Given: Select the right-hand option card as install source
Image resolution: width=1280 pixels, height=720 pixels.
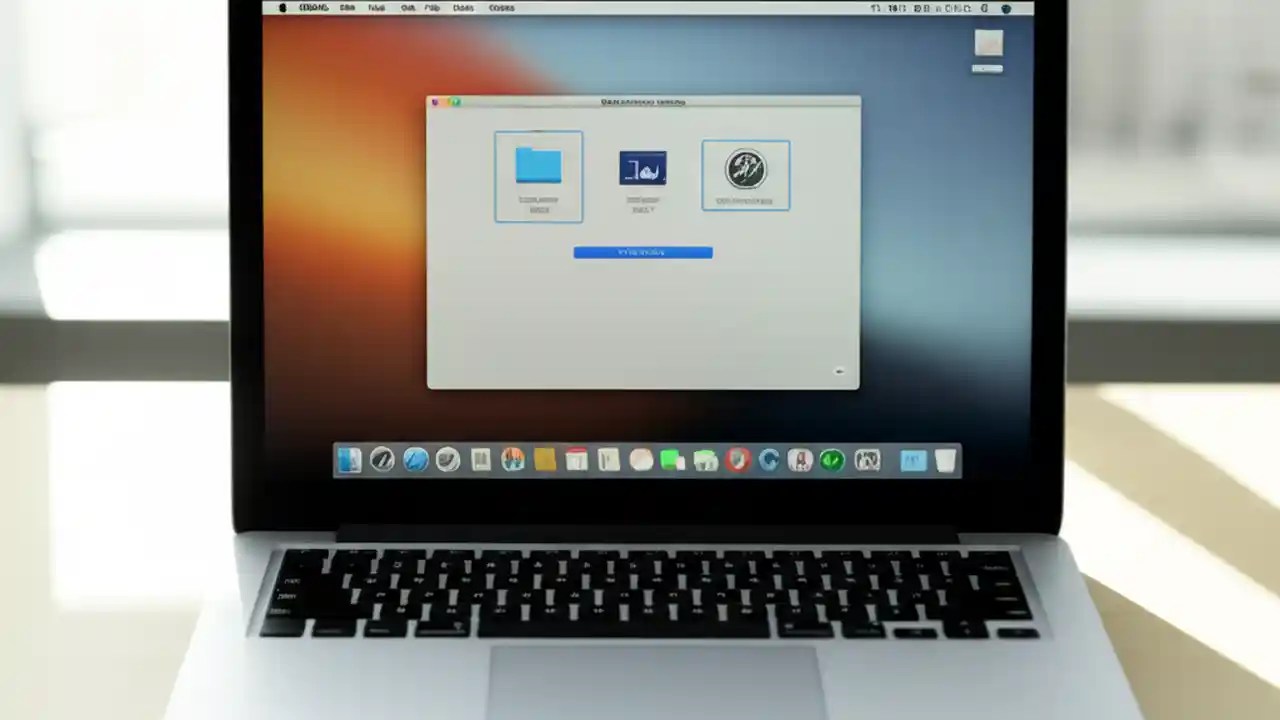Looking at the screenshot, I should (x=745, y=175).
